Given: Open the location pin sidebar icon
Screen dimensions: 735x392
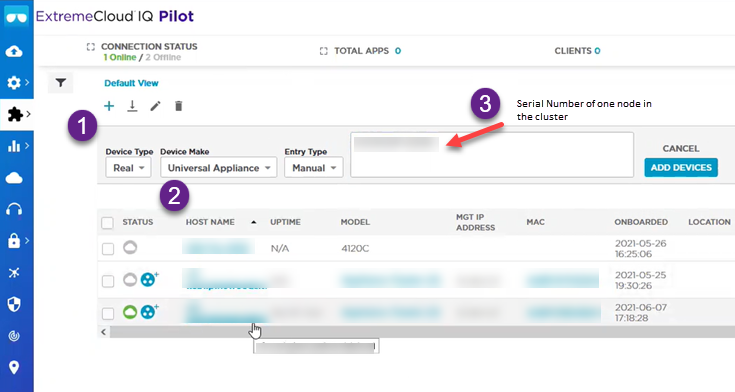Looking at the screenshot, I should (14, 367).
